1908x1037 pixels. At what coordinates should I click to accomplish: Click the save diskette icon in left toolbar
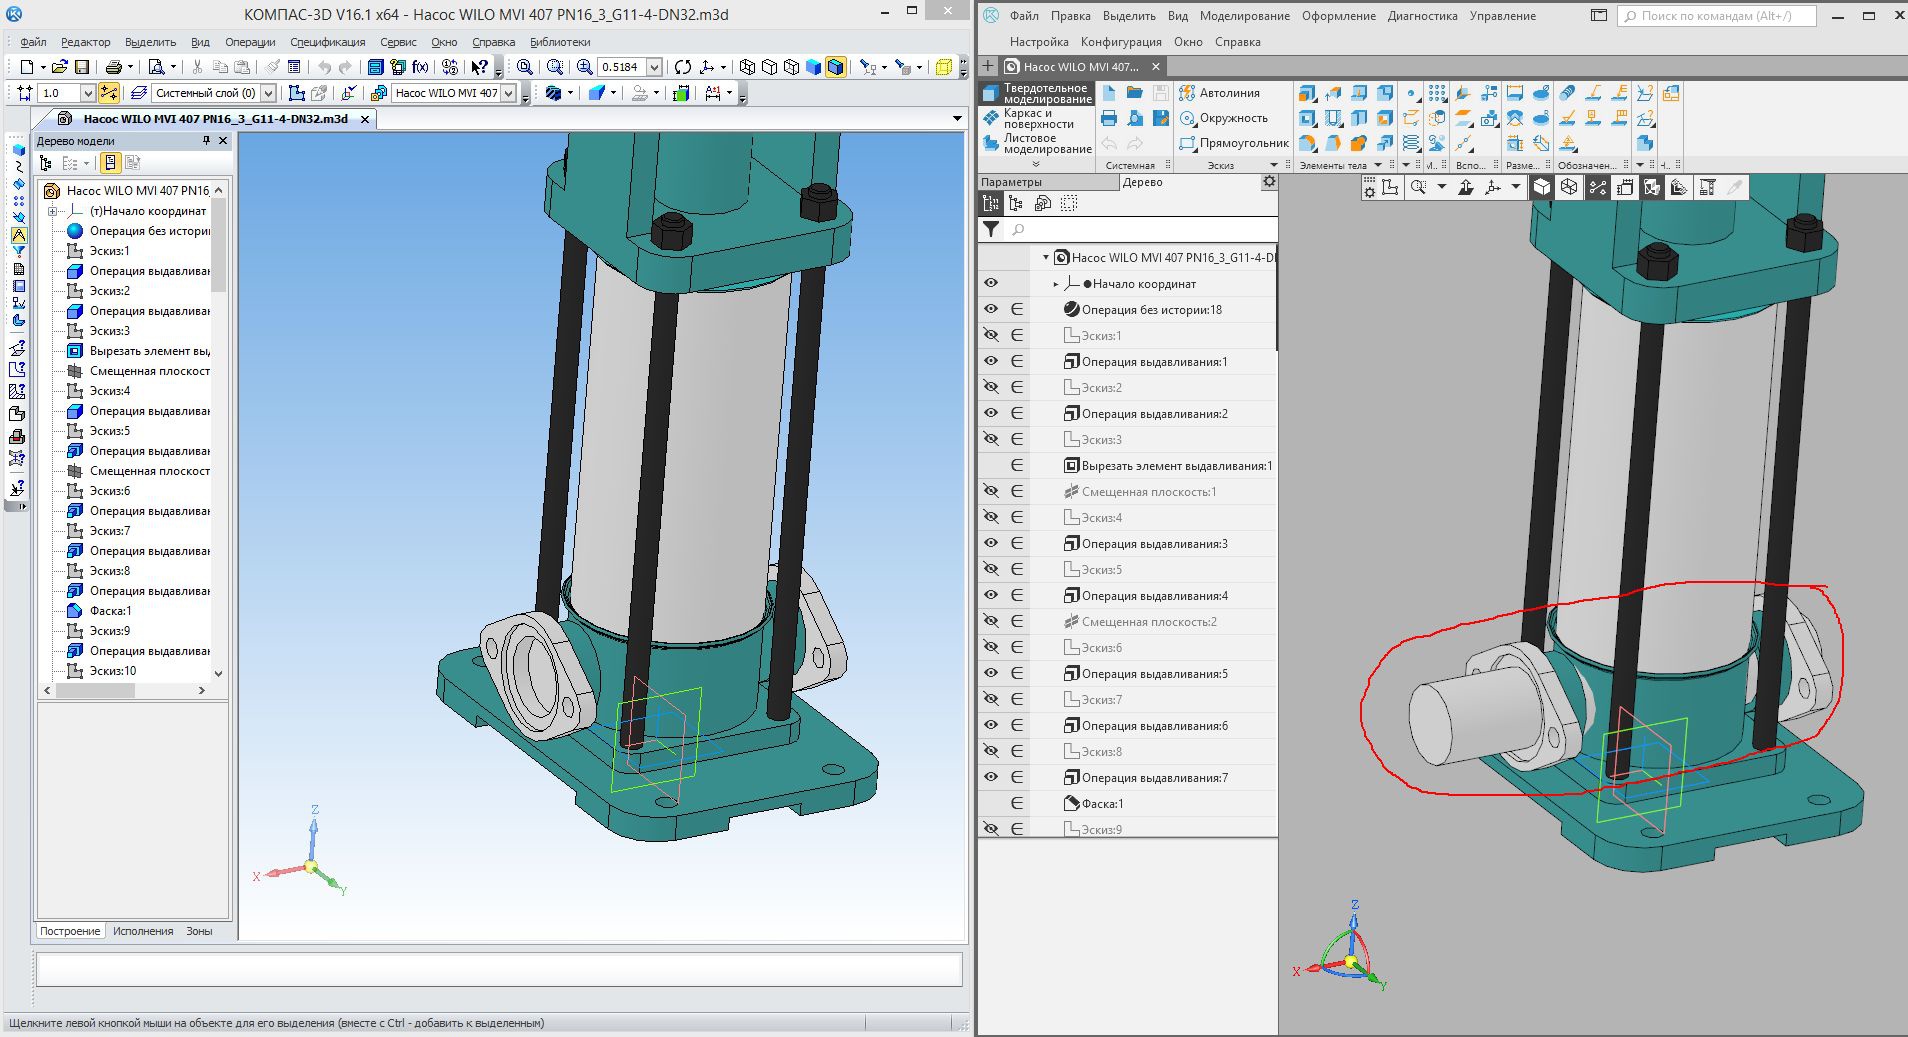tap(82, 67)
